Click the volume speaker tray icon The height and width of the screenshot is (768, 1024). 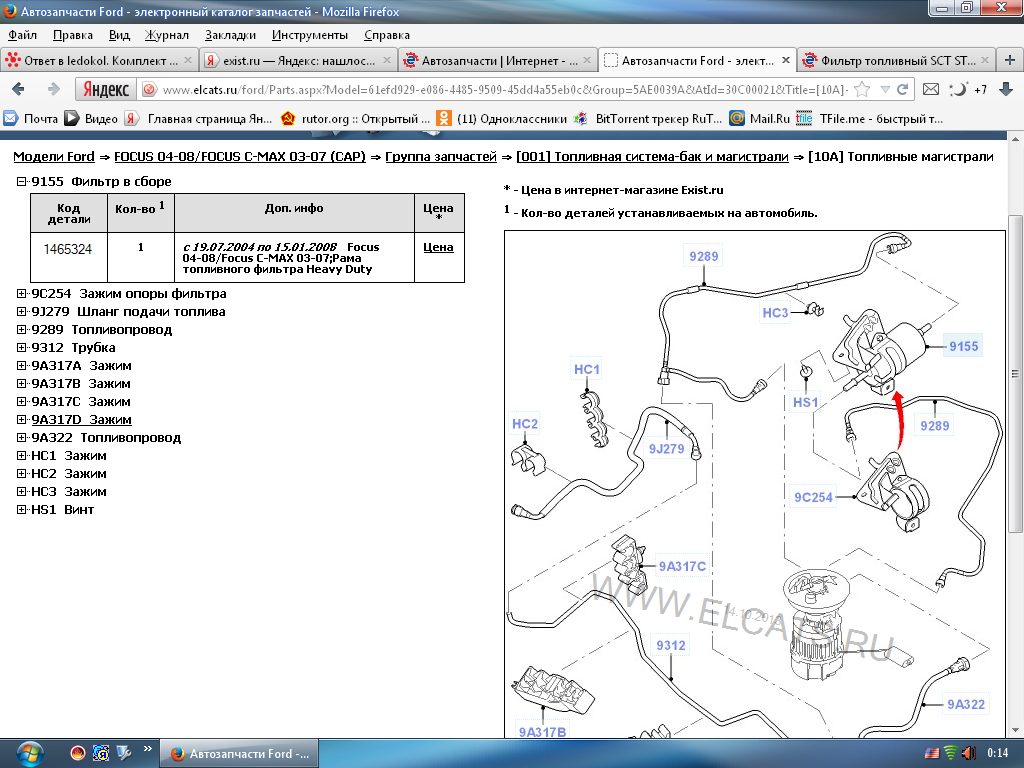pyautogui.click(x=968, y=753)
